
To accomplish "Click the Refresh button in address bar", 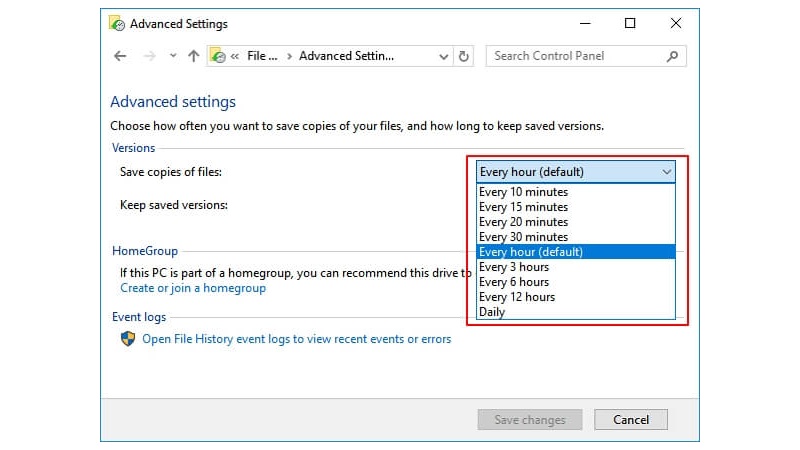I will pyautogui.click(x=464, y=57).
